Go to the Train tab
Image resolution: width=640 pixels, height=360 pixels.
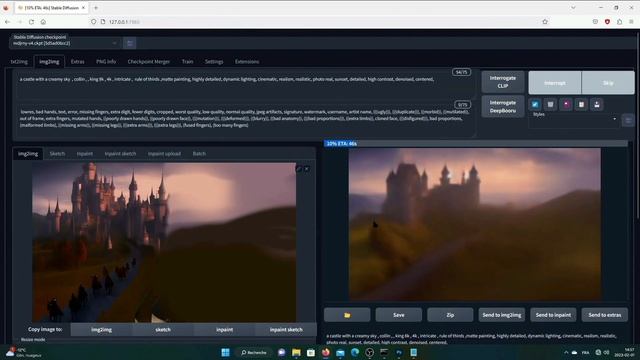pos(187,62)
